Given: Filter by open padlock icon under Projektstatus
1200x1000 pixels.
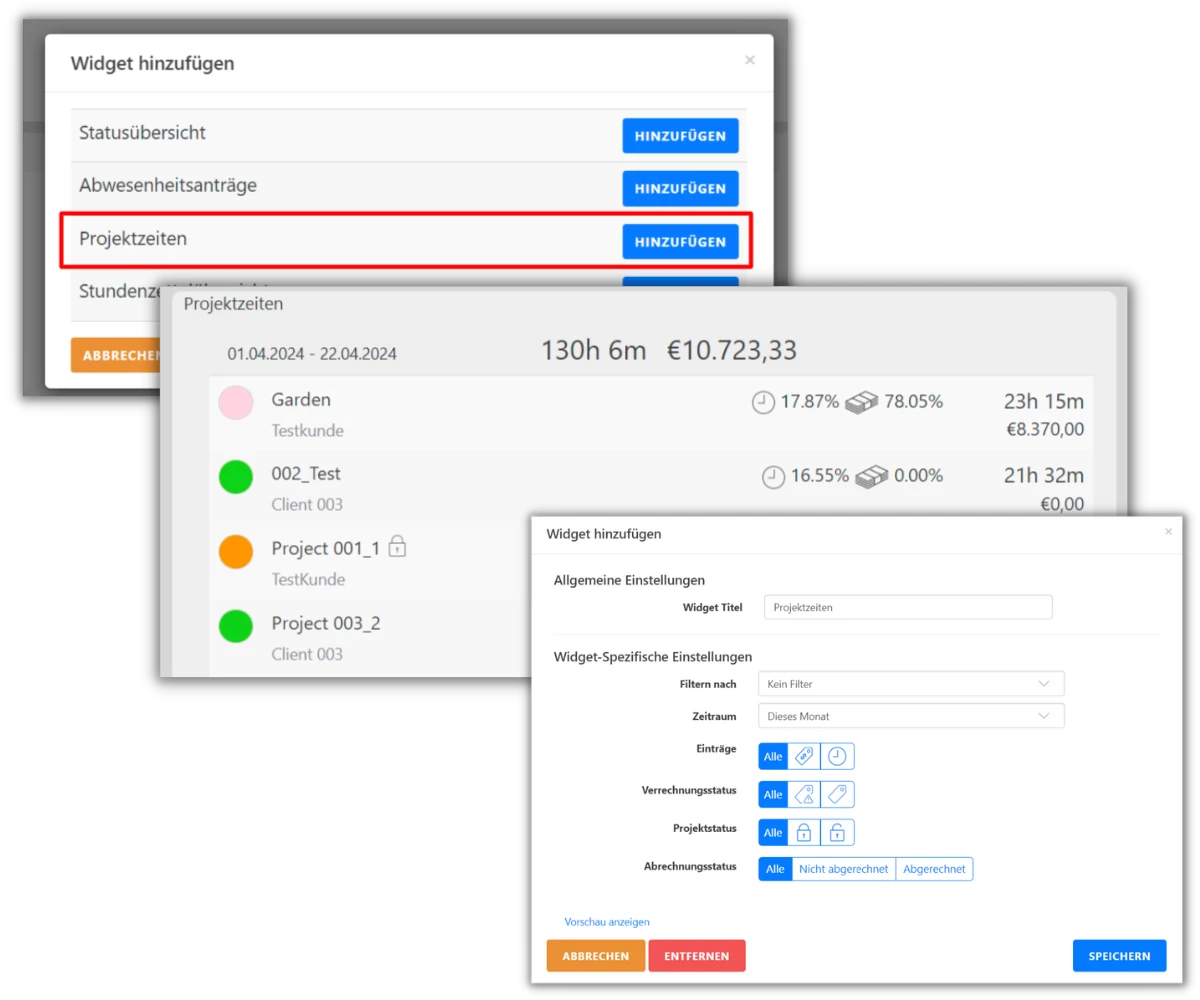Looking at the screenshot, I should coord(836,832).
